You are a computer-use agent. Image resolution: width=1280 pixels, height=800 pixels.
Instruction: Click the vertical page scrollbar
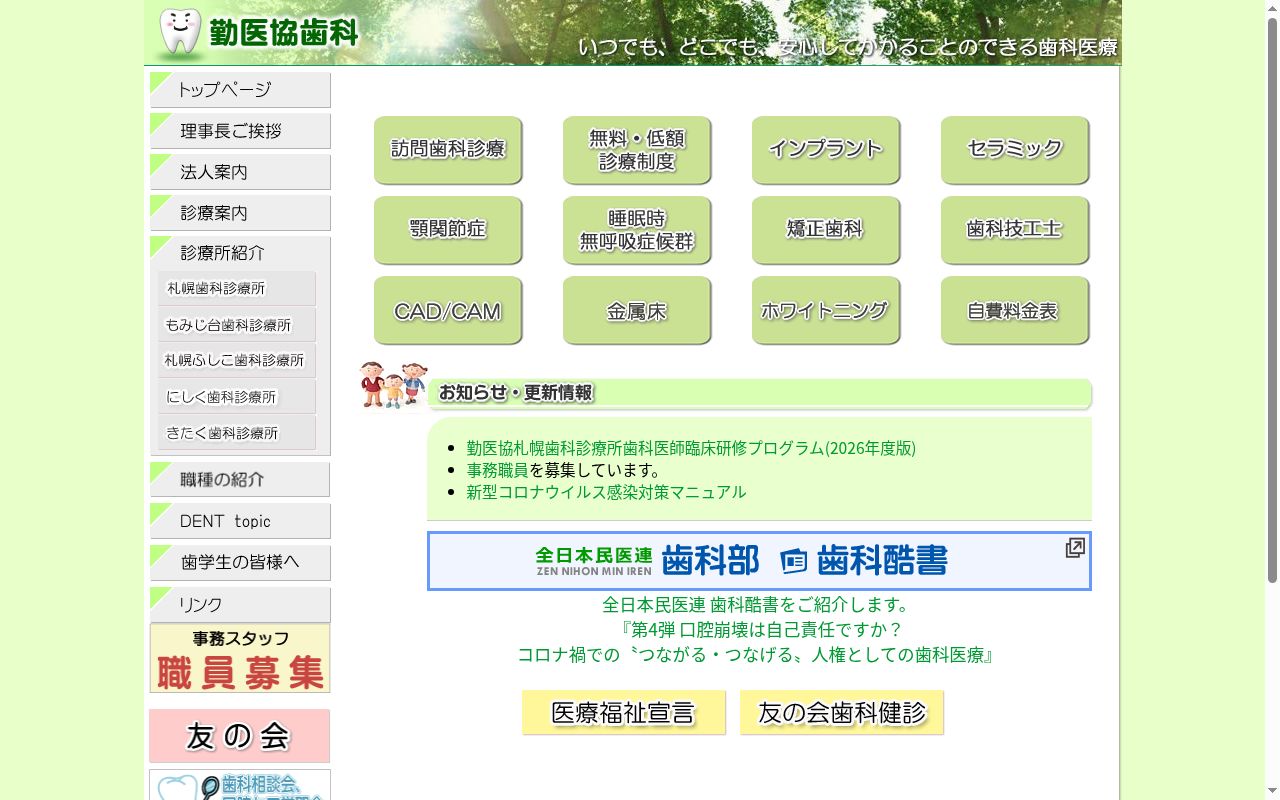[x=1272, y=300]
